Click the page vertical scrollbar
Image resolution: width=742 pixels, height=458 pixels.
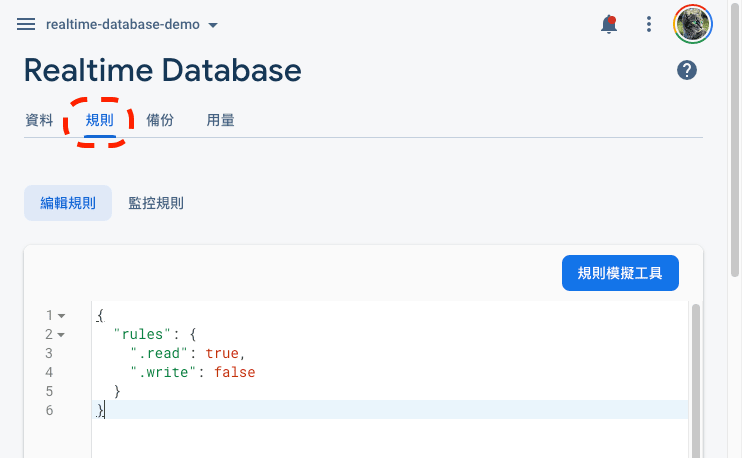(734, 142)
